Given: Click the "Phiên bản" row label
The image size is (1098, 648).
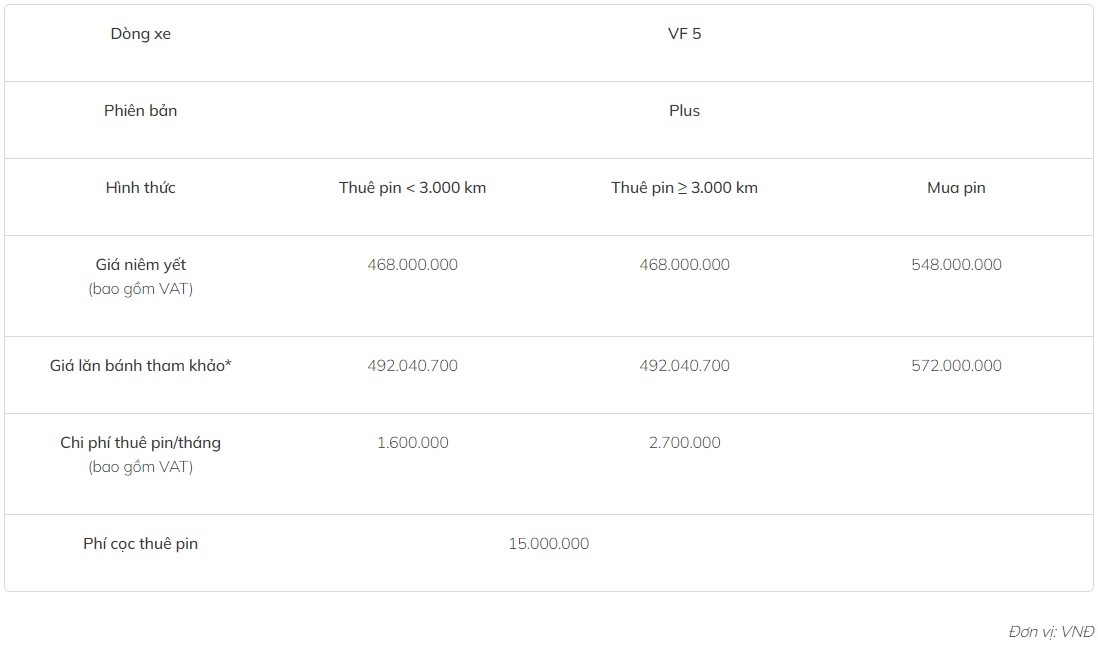Looking at the screenshot, I should coord(140,111).
